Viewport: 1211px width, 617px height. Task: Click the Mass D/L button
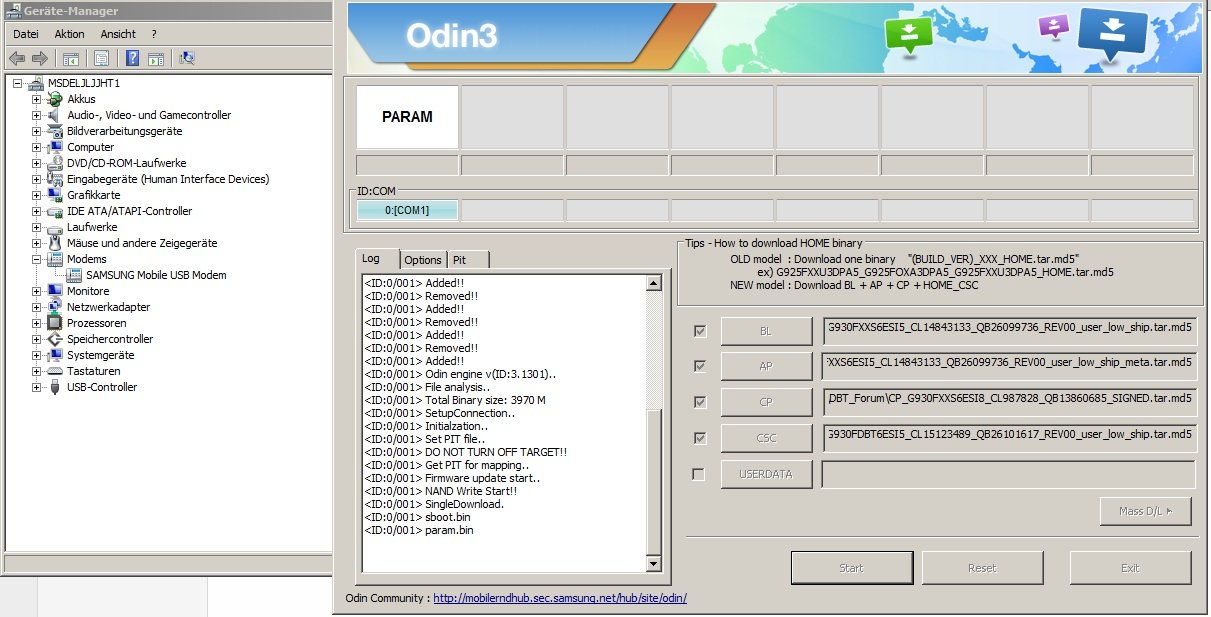click(1145, 511)
